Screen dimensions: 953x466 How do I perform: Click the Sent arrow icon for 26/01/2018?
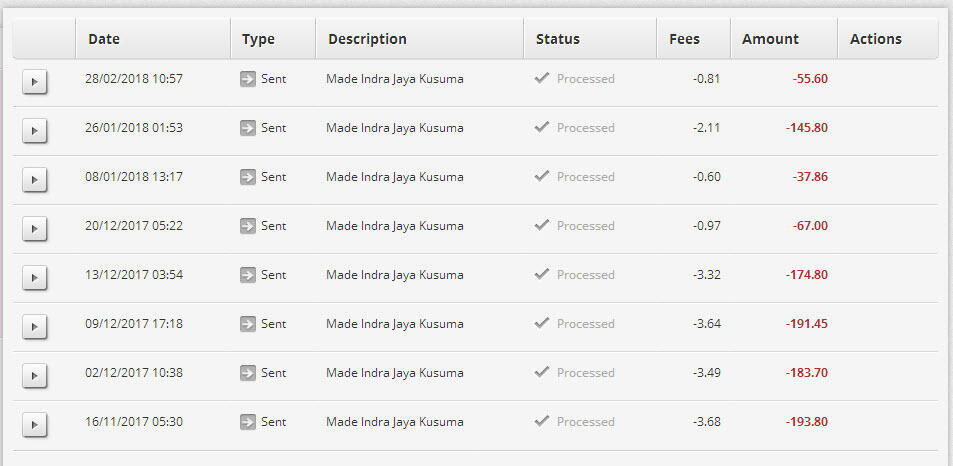(x=248, y=128)
